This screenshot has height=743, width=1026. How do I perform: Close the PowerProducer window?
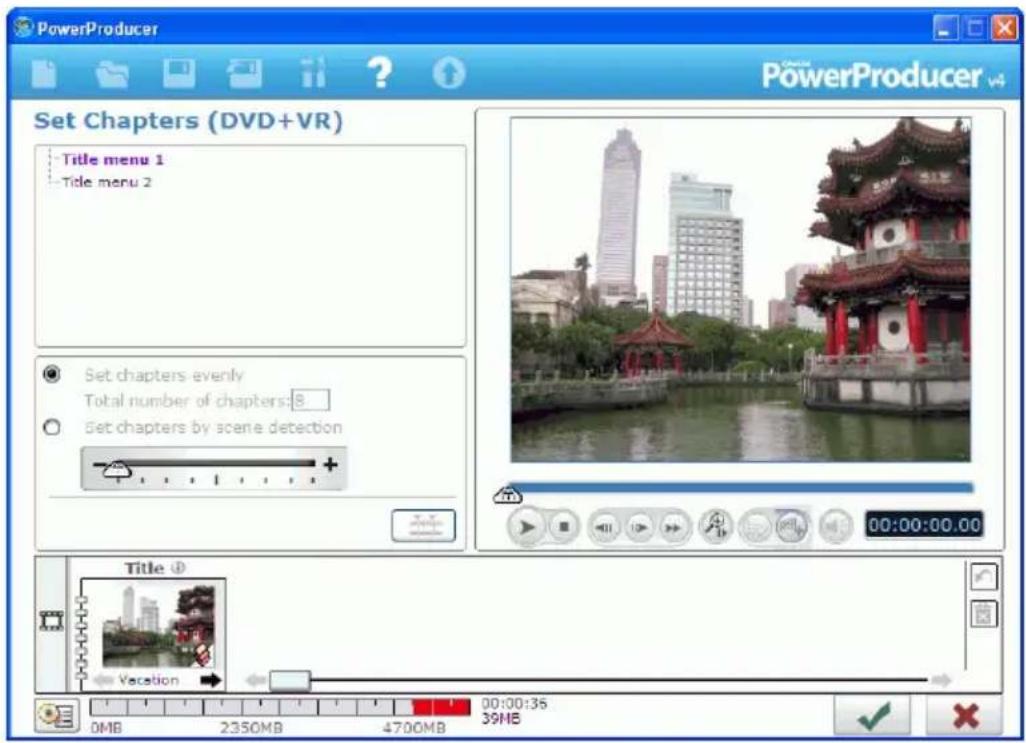click(1004, 28)
